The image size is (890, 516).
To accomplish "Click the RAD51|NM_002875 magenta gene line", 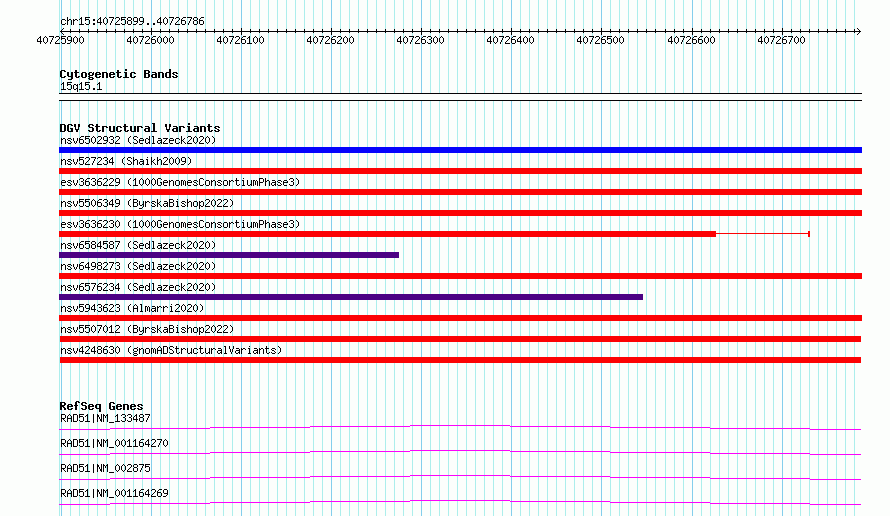I will pyautogui.click(x=460, y=477).
